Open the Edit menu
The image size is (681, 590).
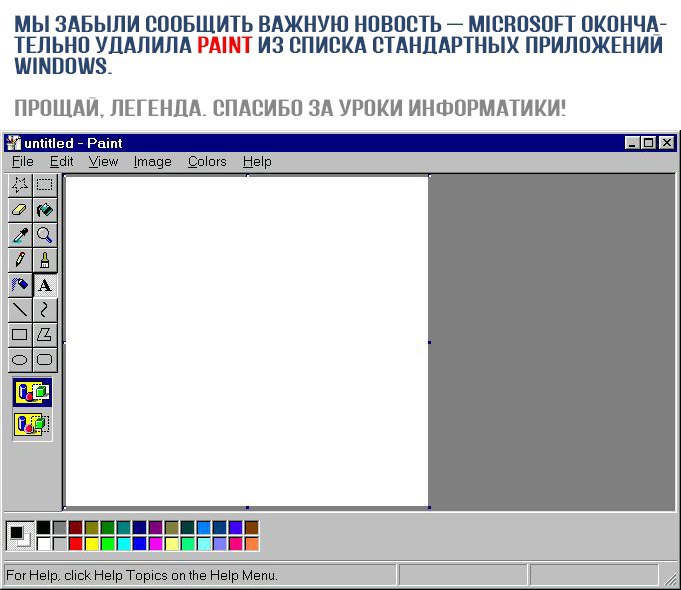pyautogui.click(x=61, y=162)
